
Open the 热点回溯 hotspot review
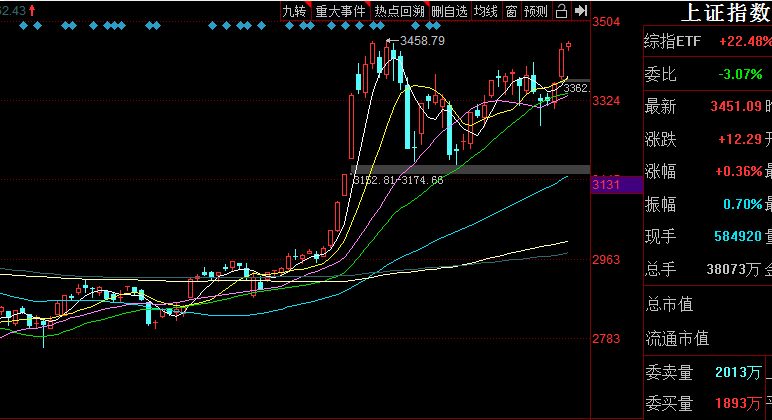tap(399, 11)
